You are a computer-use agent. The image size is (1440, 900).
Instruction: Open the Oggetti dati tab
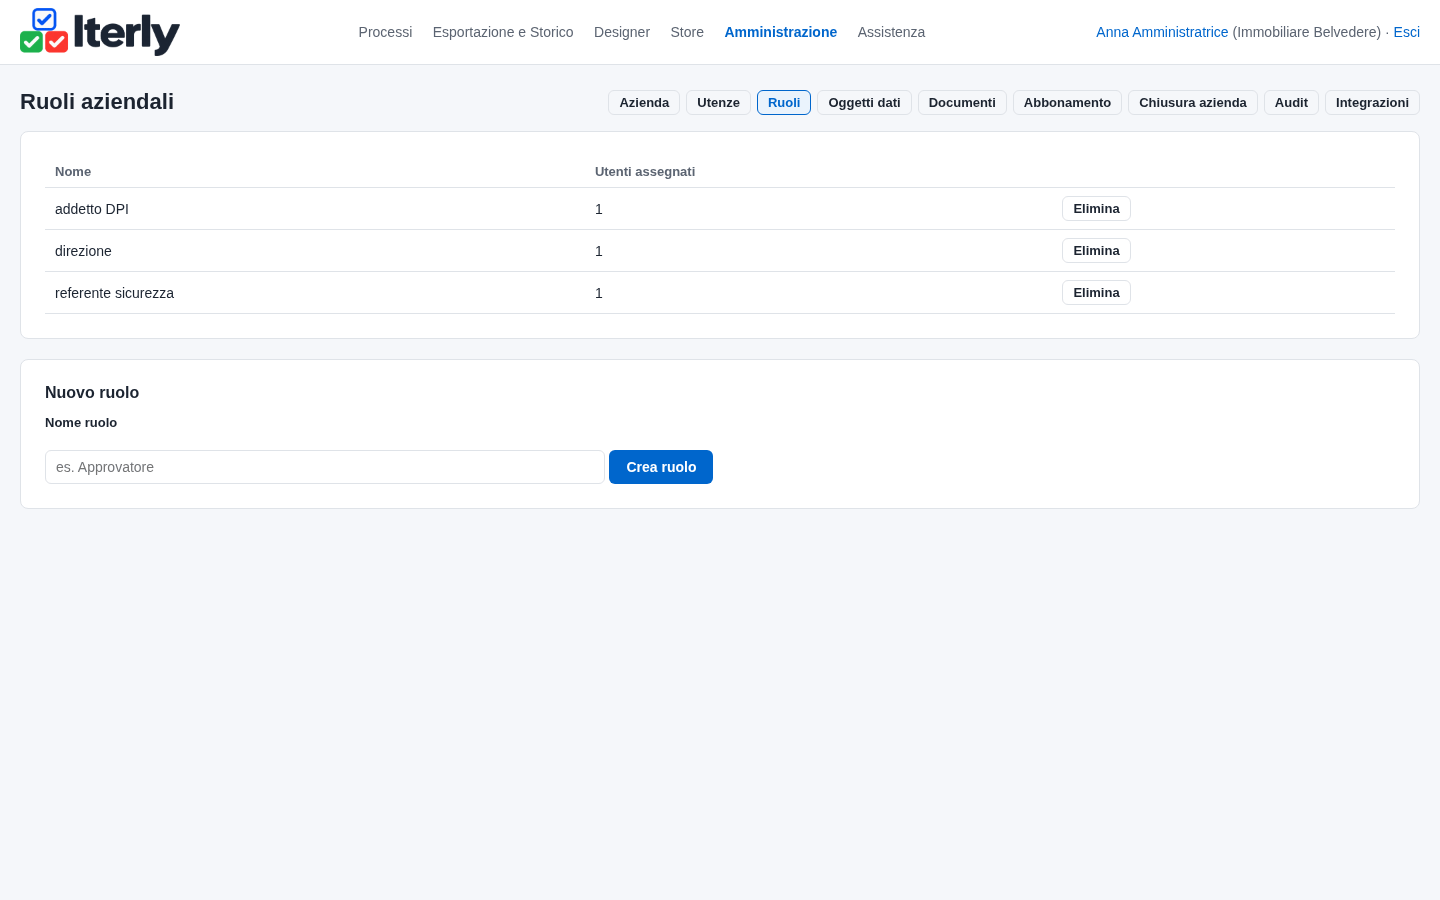[x=864, y=103]
